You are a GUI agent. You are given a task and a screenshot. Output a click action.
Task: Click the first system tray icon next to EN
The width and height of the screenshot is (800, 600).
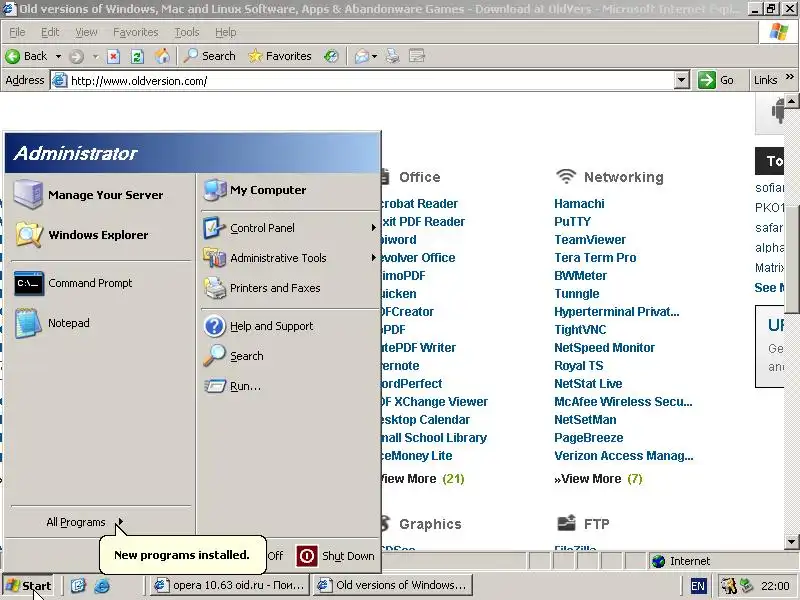pyautogui.click(x=729, y=585)
